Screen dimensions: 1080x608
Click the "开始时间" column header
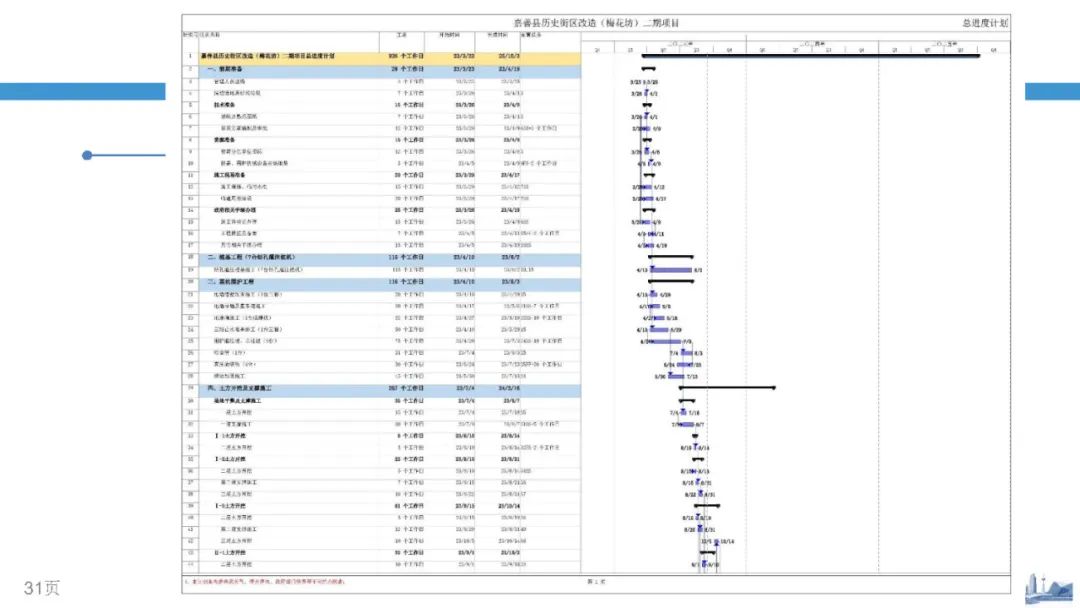coord(449,34)
